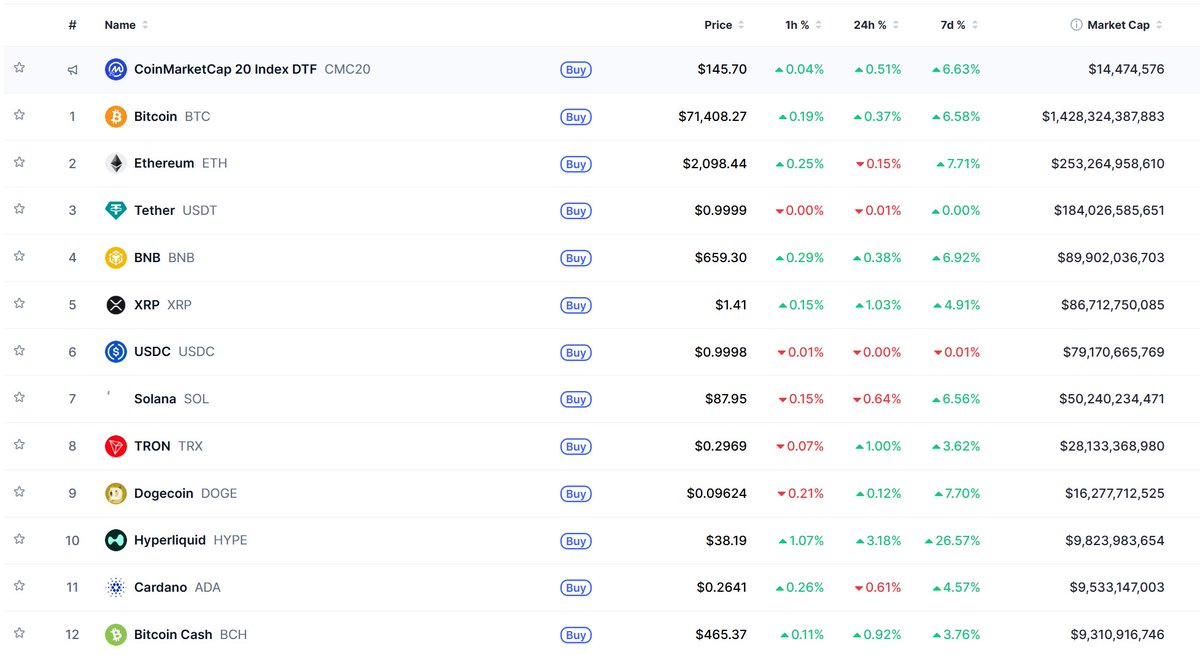The image size is (1200, 655).
Task: Open the Cardano ADA link
Action: point(177,587)
